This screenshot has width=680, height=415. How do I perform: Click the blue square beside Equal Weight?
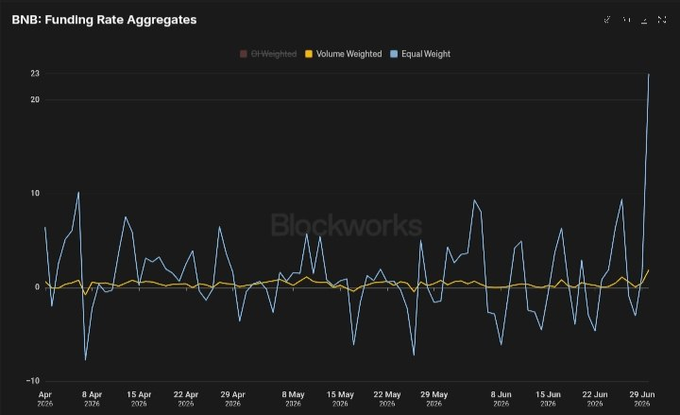pos(394,54)
